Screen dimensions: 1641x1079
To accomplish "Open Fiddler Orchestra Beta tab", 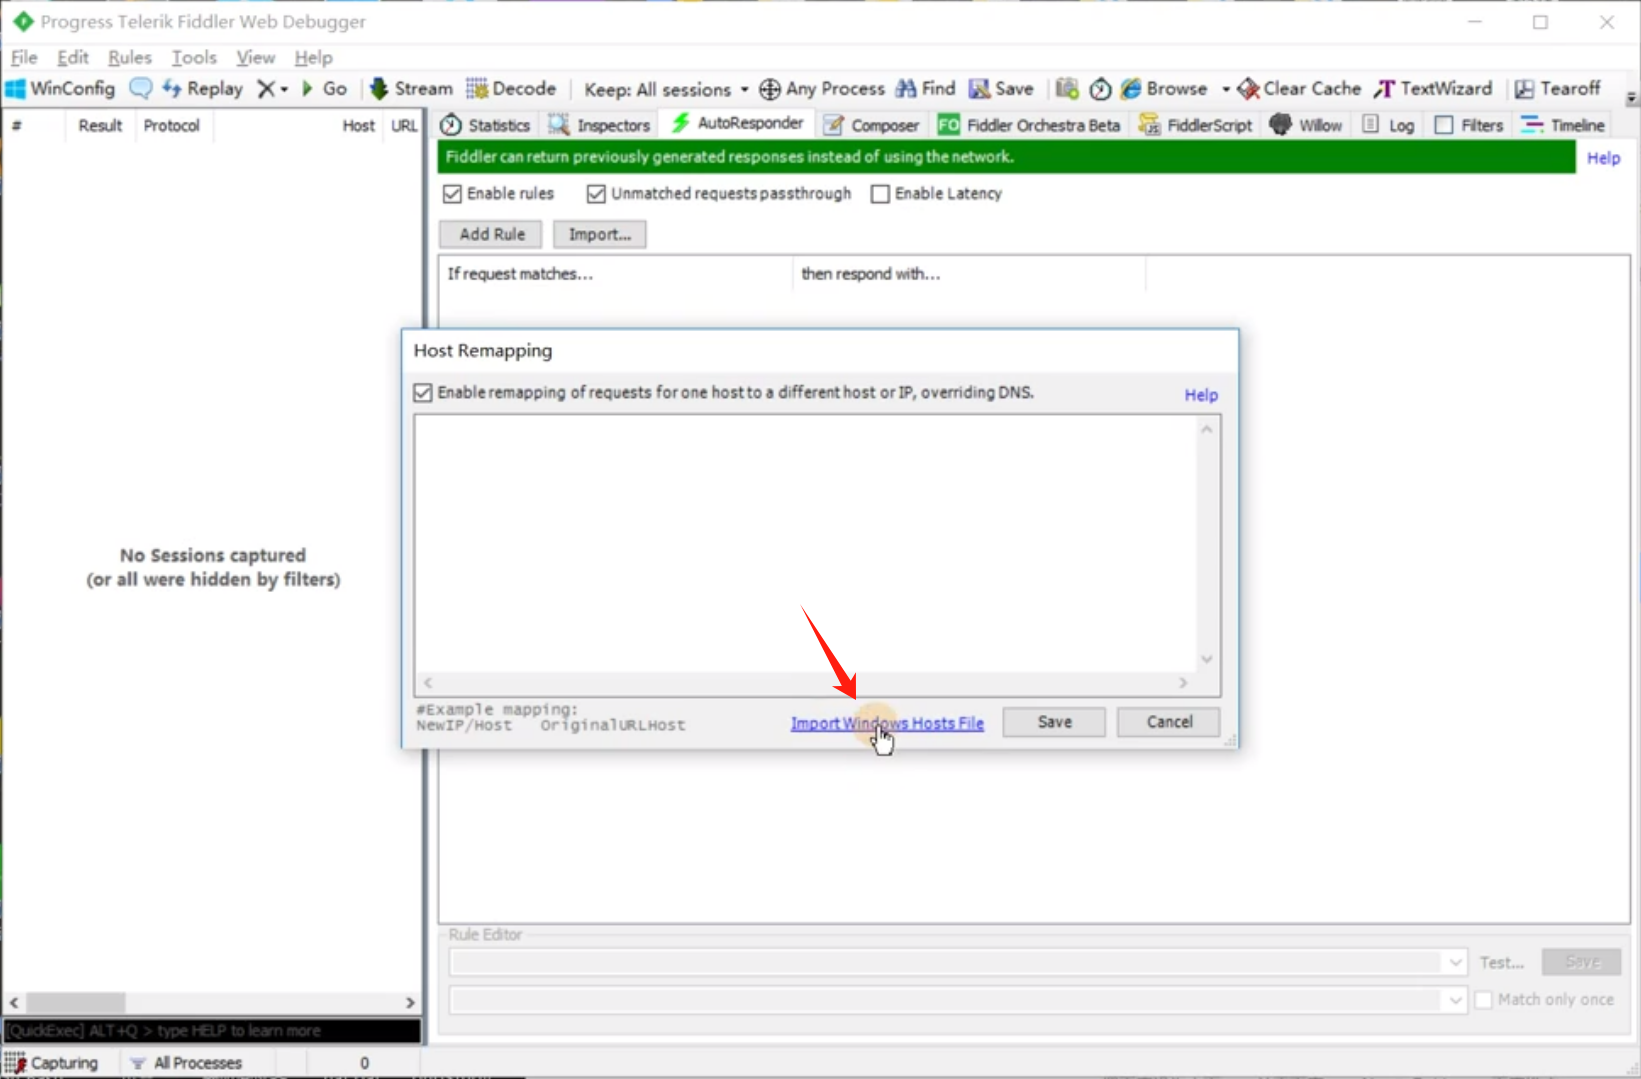I will click(1029, 125).
